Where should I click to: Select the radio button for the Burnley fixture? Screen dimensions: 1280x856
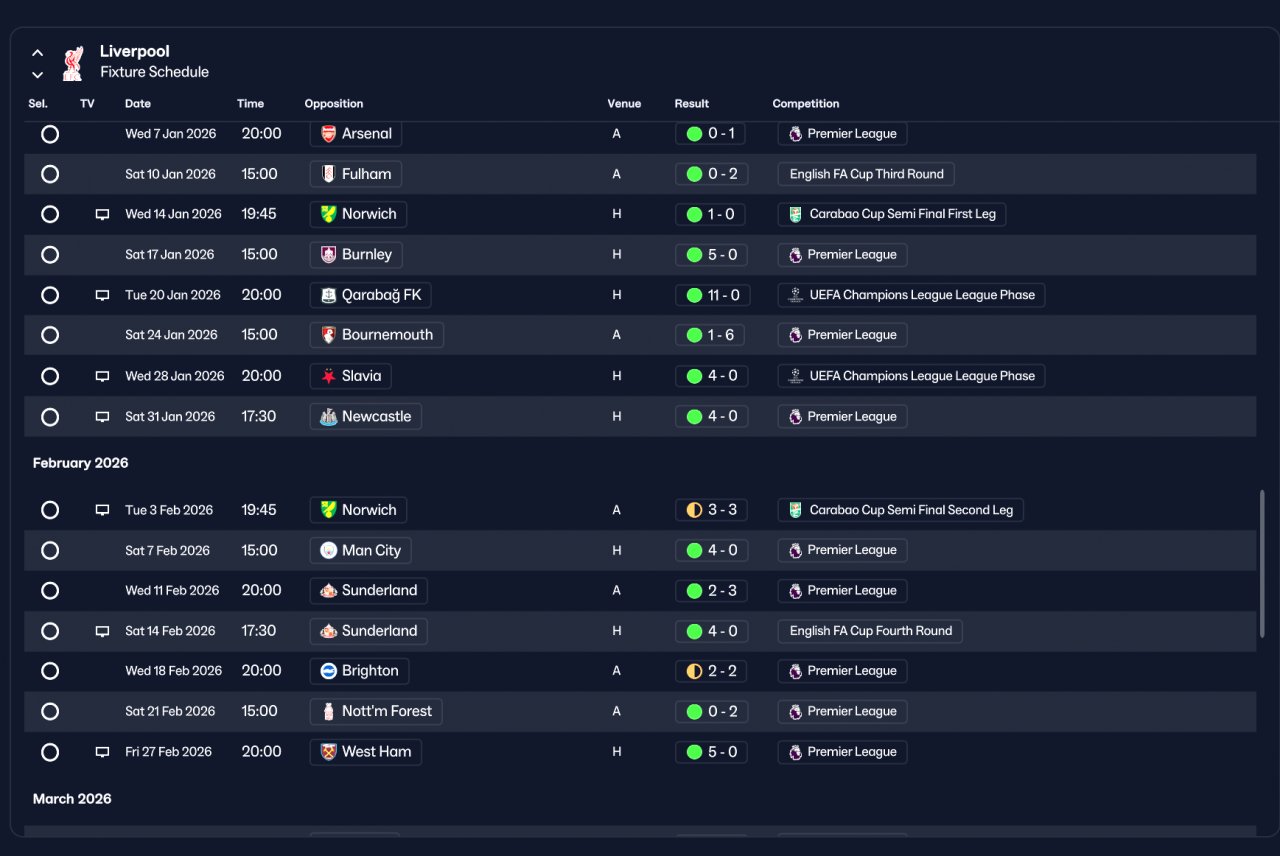pos(50,255)
